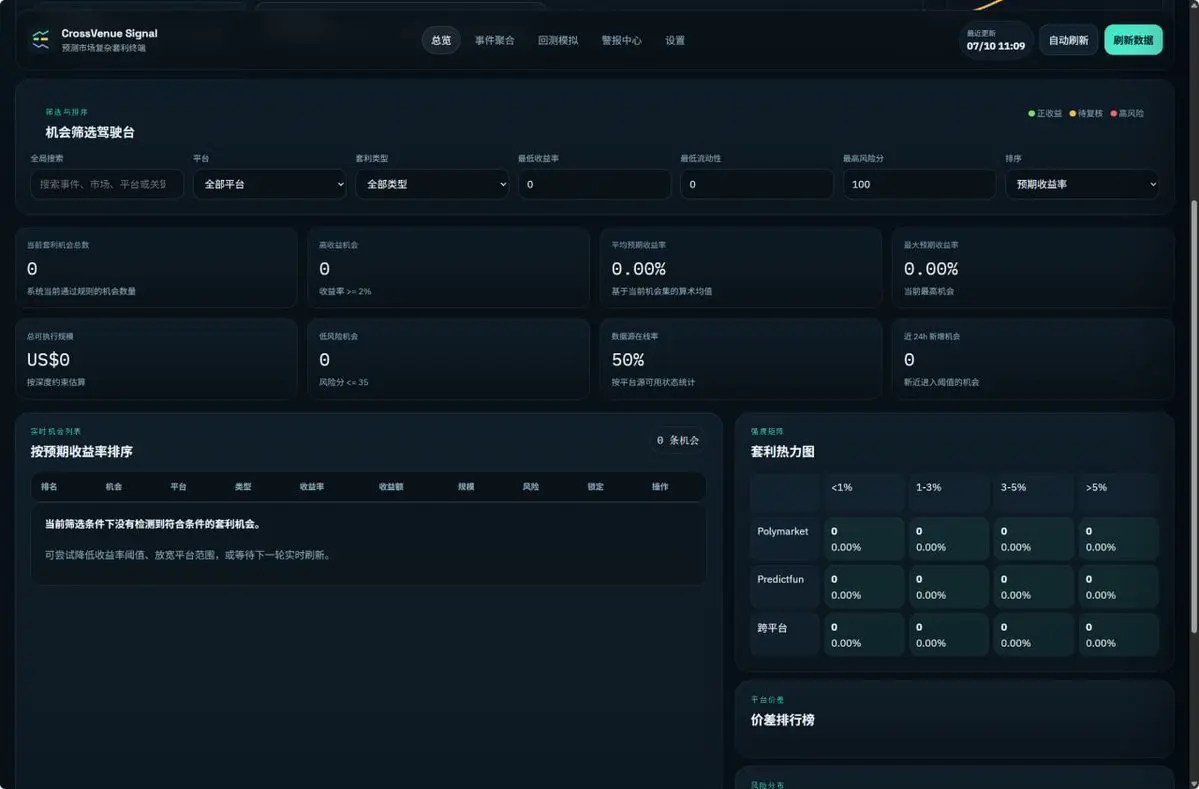
Task: Click the 0 条机会 count badge
Action: pyautogui.click(x=677, y=440)
